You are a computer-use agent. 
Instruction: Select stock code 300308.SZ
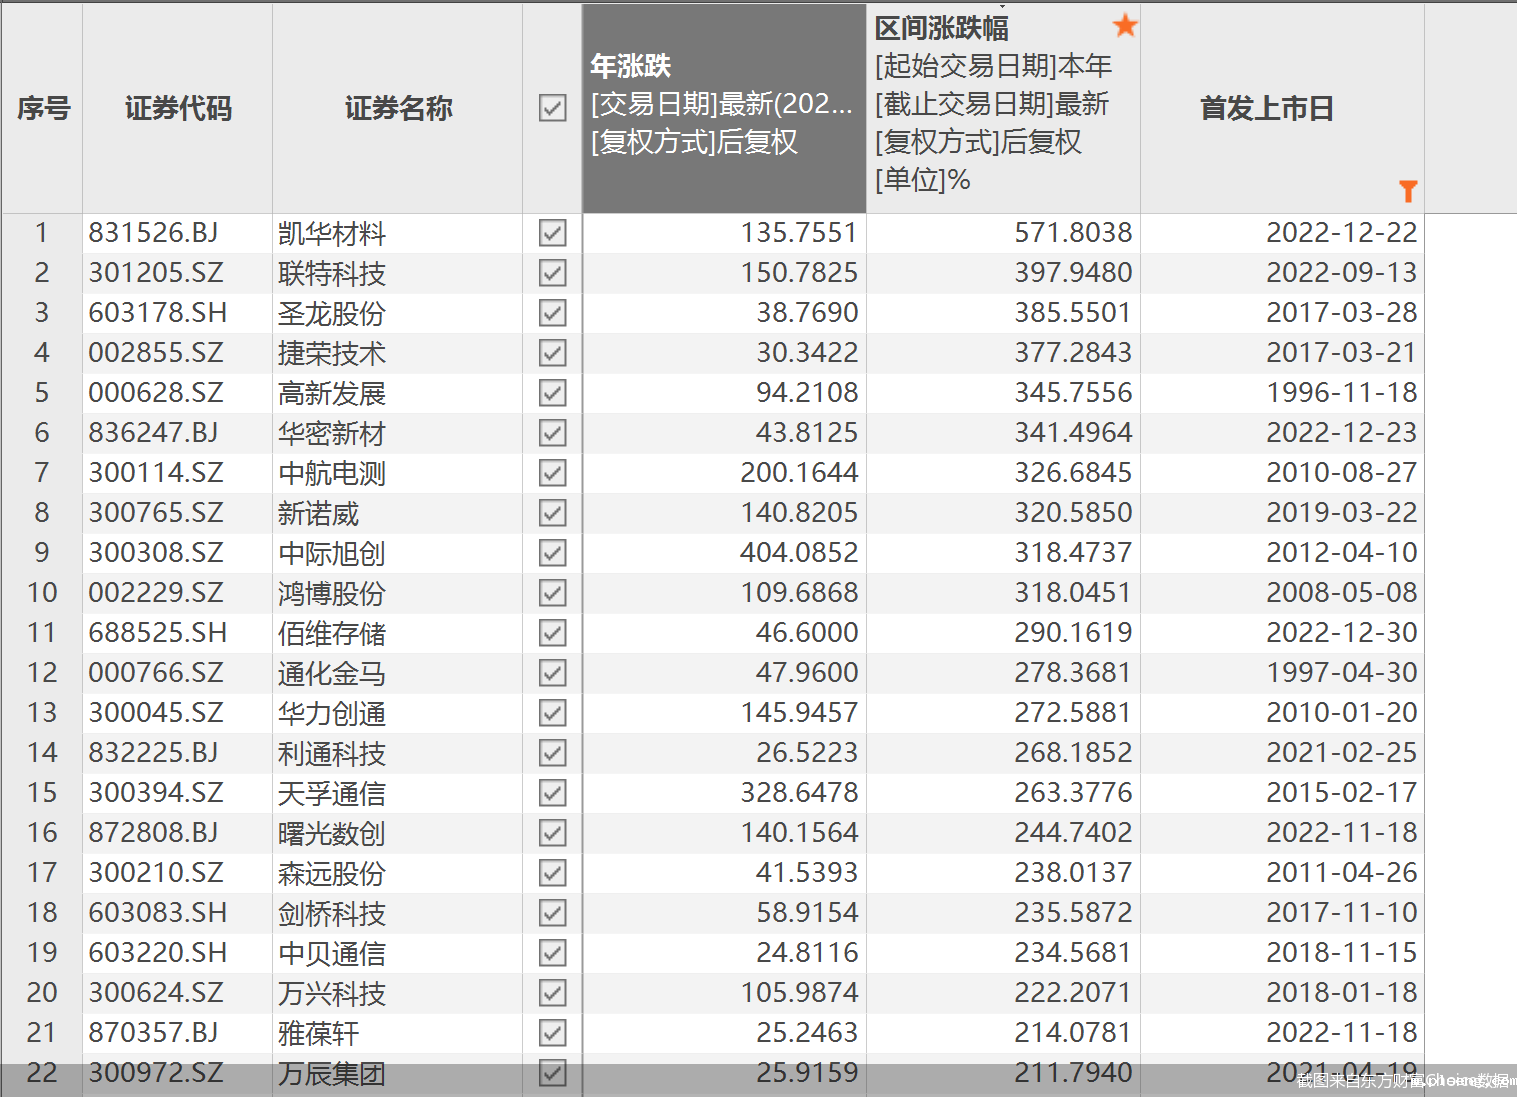(156, 552)
